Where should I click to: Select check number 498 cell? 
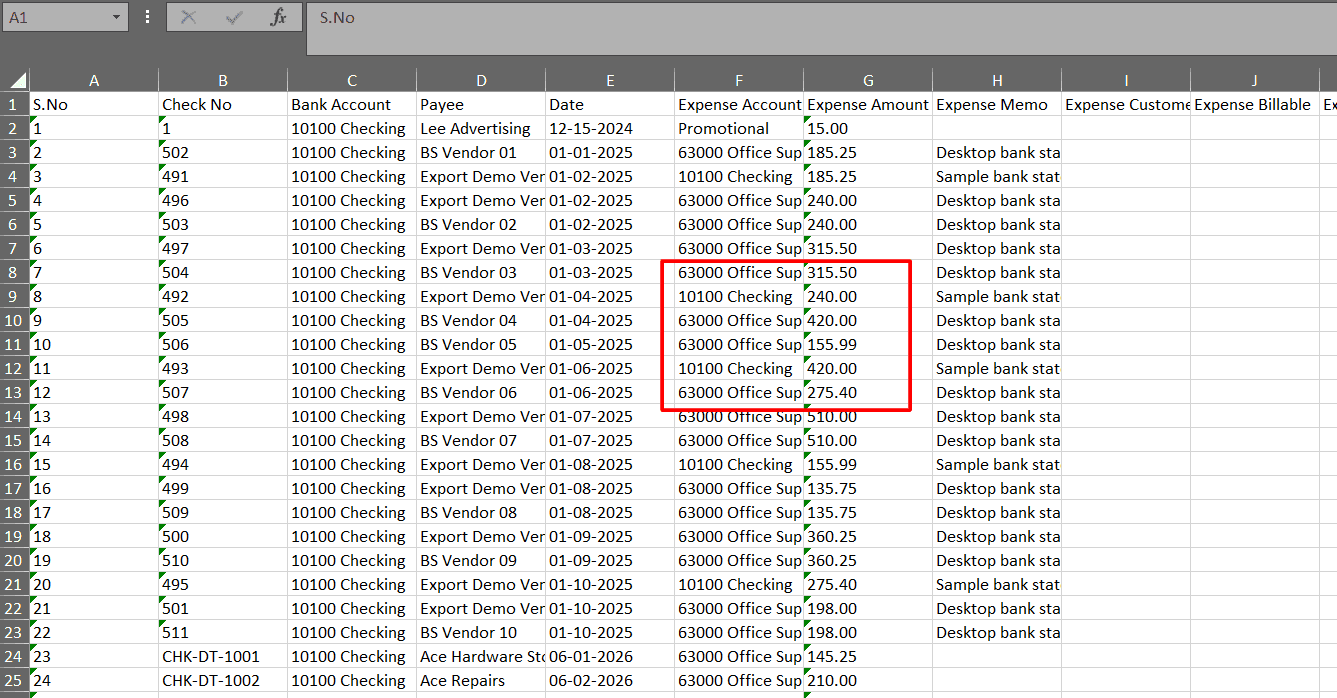click(x=223, y=417)
